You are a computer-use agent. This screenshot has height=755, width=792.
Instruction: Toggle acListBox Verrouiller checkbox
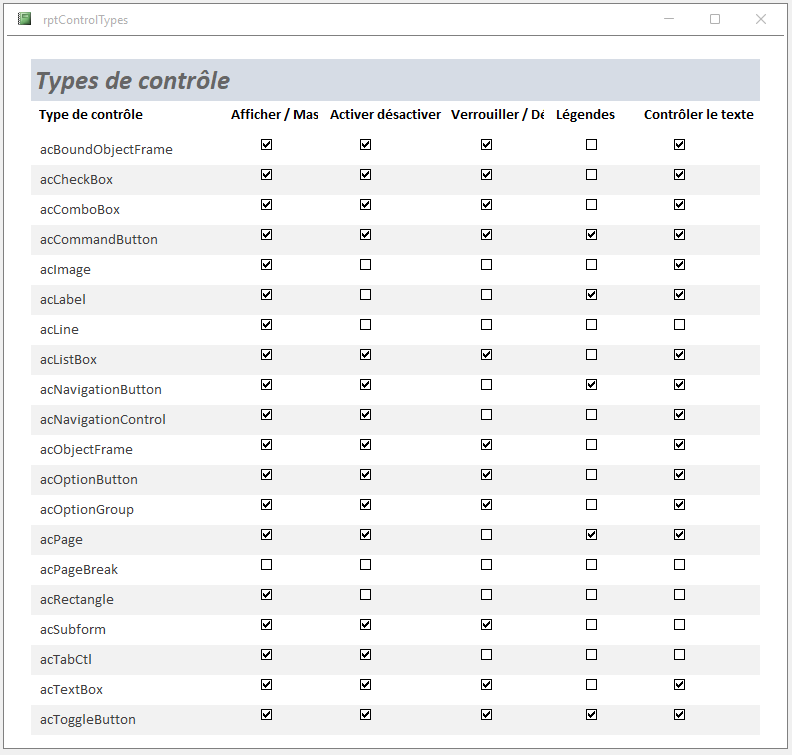pos(486,355)
